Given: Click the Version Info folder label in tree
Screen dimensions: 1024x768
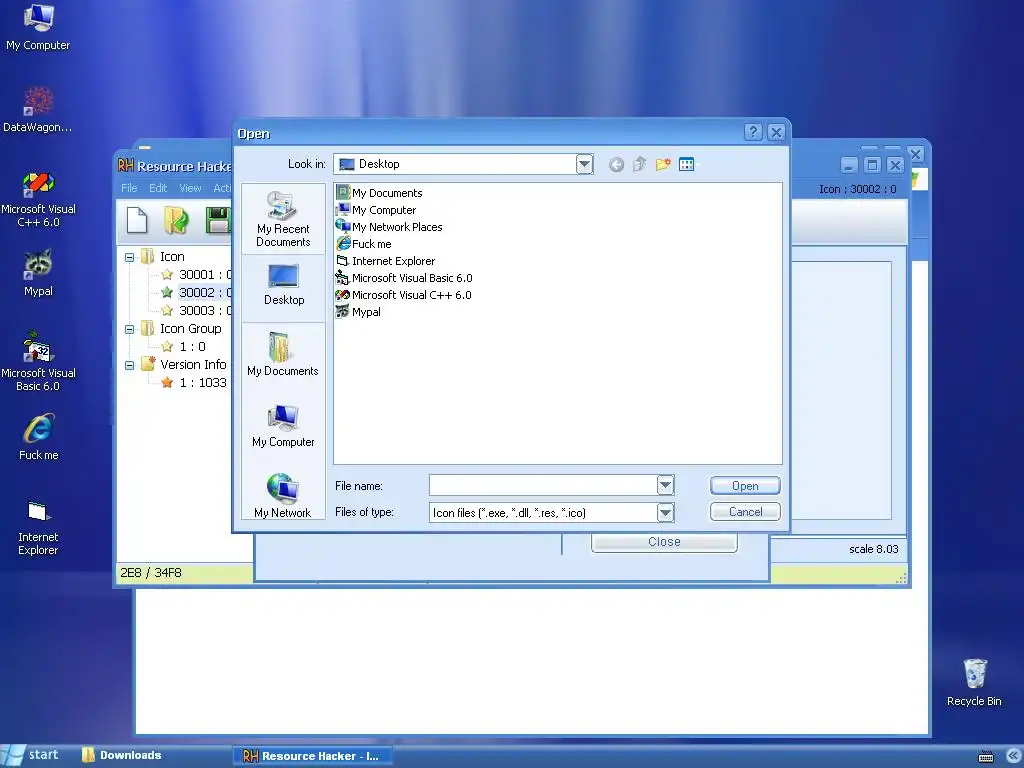Looking at the screenshot, I should [x=193, y=364].
